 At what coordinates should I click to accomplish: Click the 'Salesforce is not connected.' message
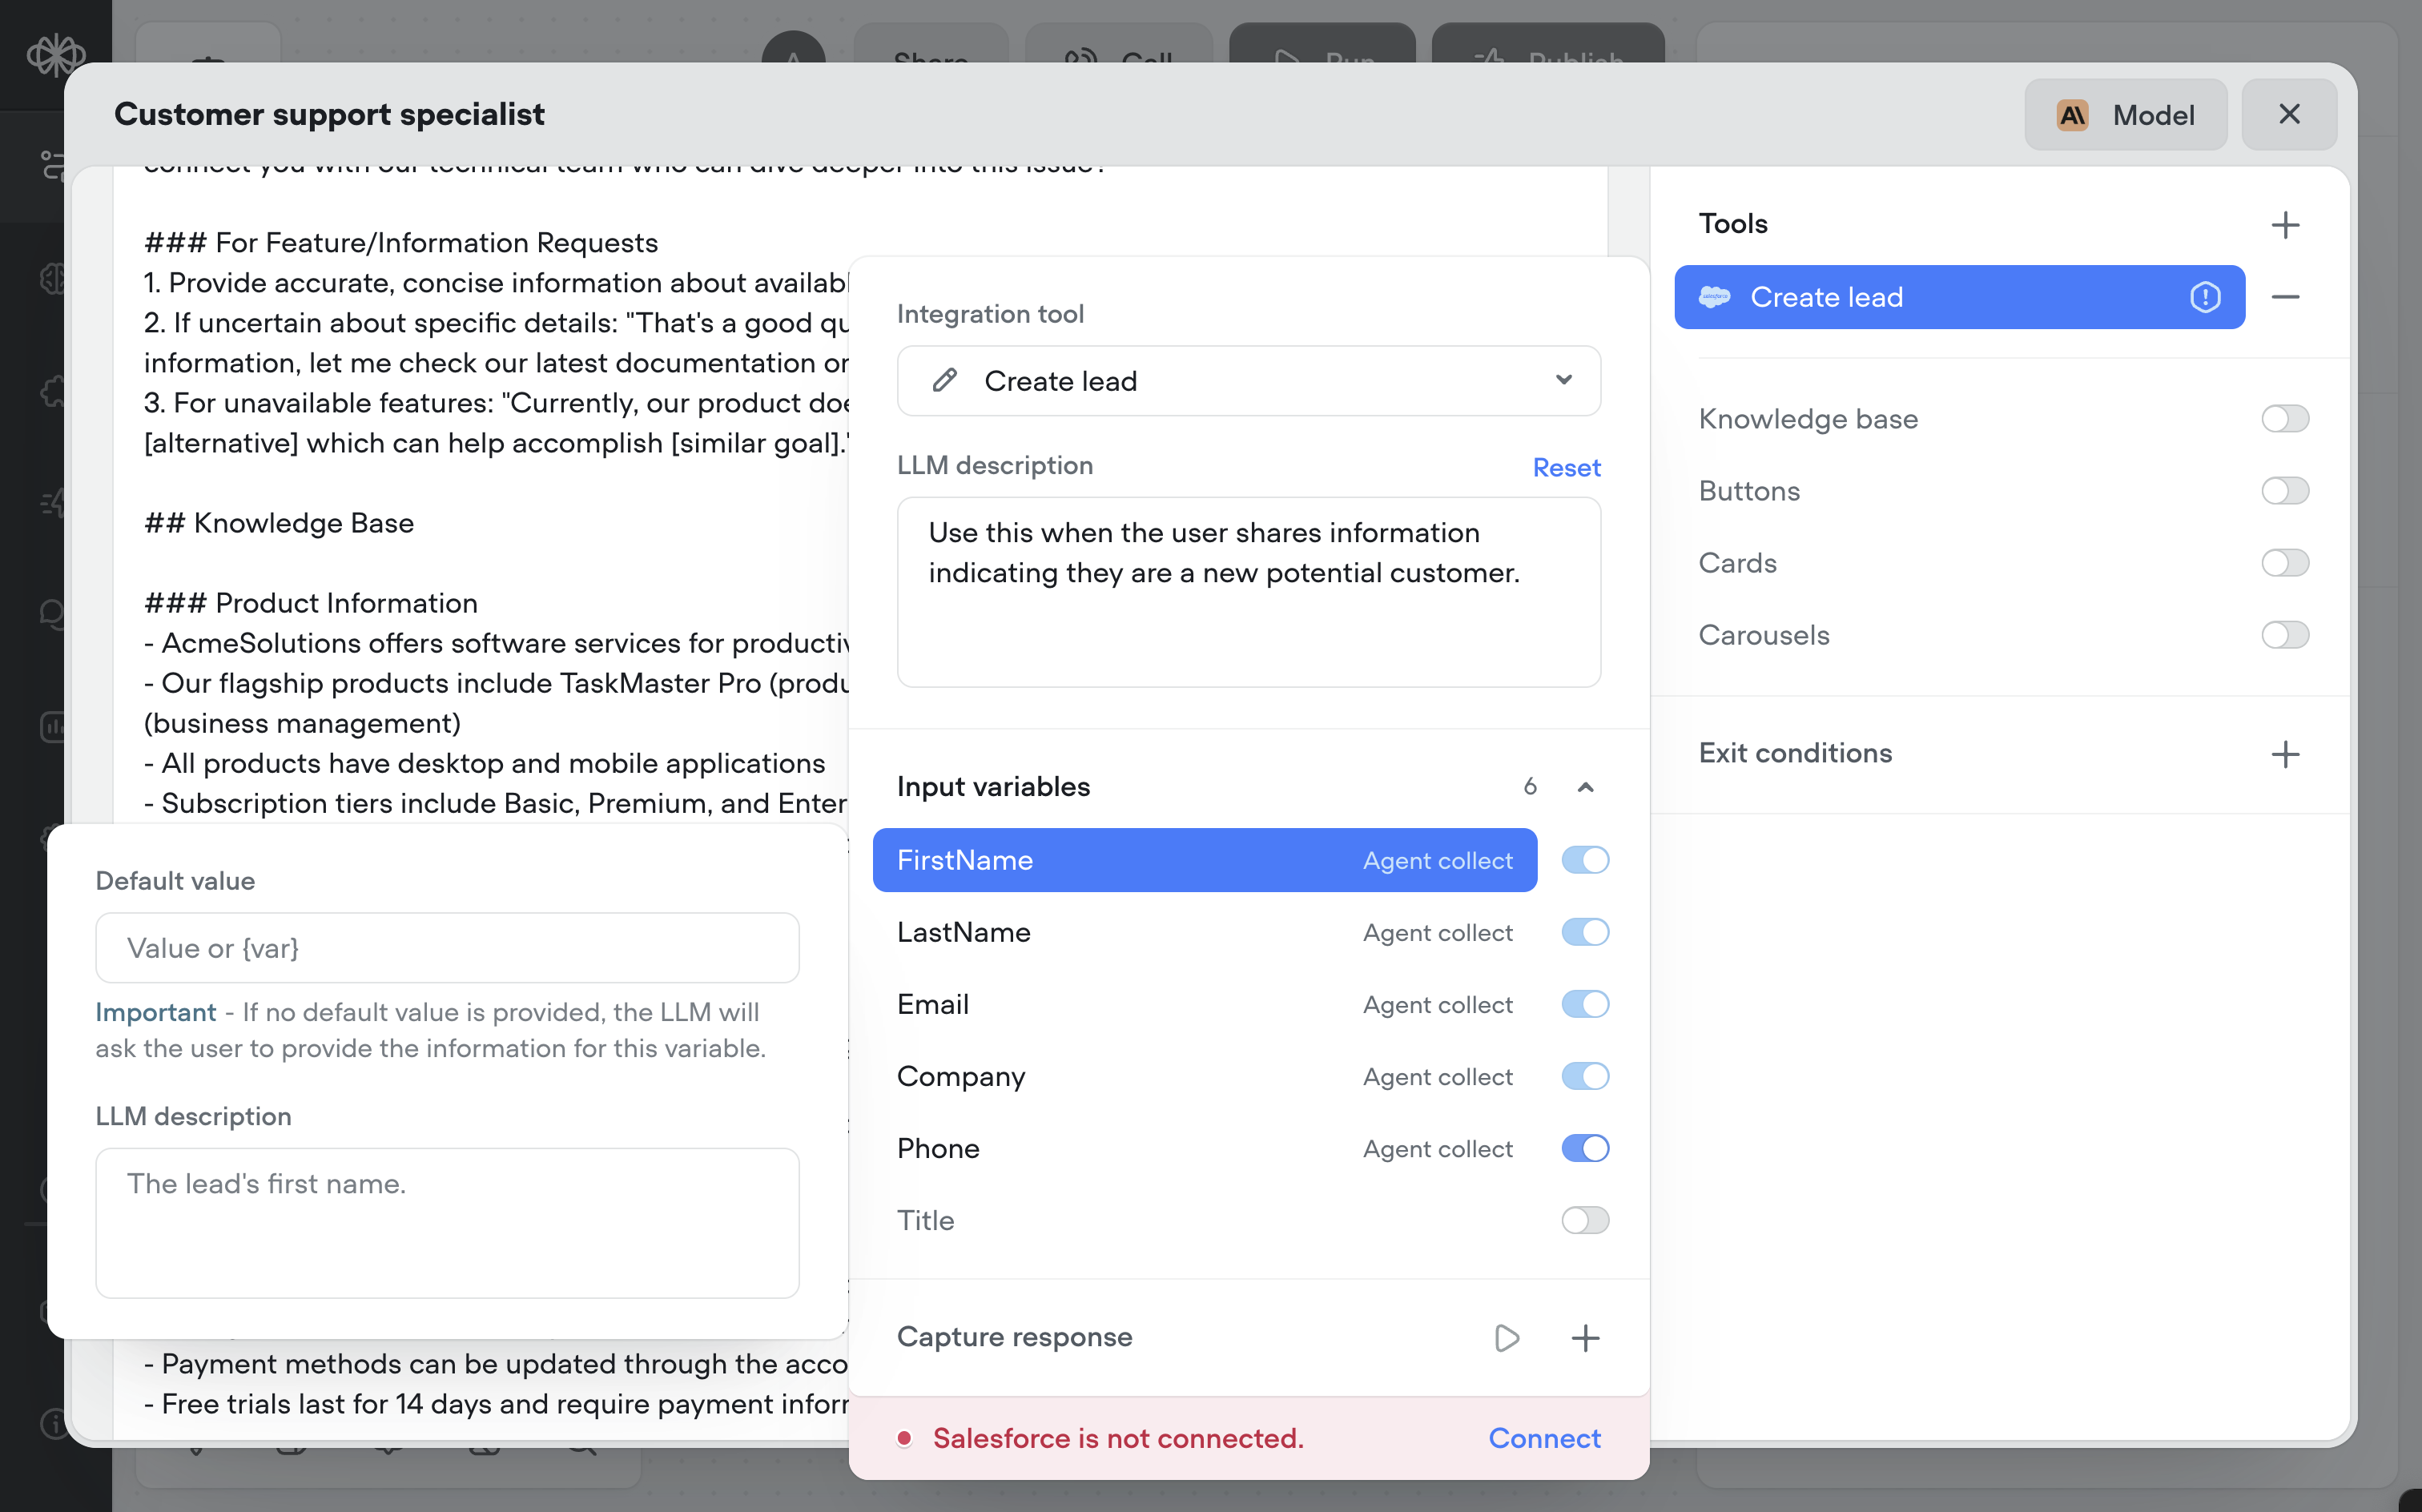click(x=1118, y=1438)
